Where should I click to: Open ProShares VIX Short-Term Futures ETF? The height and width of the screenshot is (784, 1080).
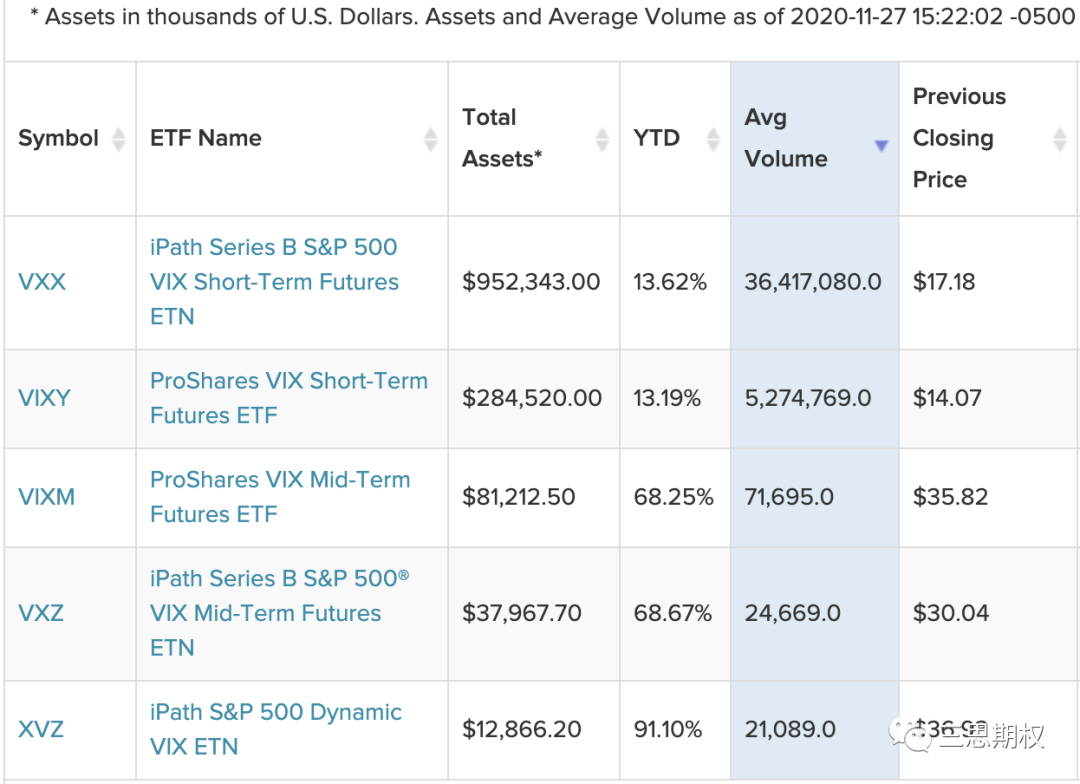pyautogui.click(x=288, y=397)
